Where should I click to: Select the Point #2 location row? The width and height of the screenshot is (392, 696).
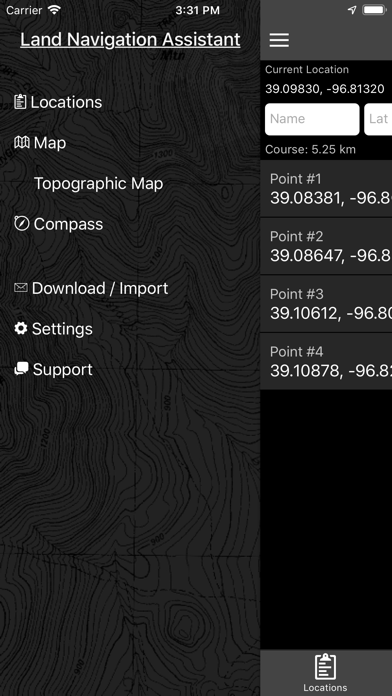[x=326, y=246]
